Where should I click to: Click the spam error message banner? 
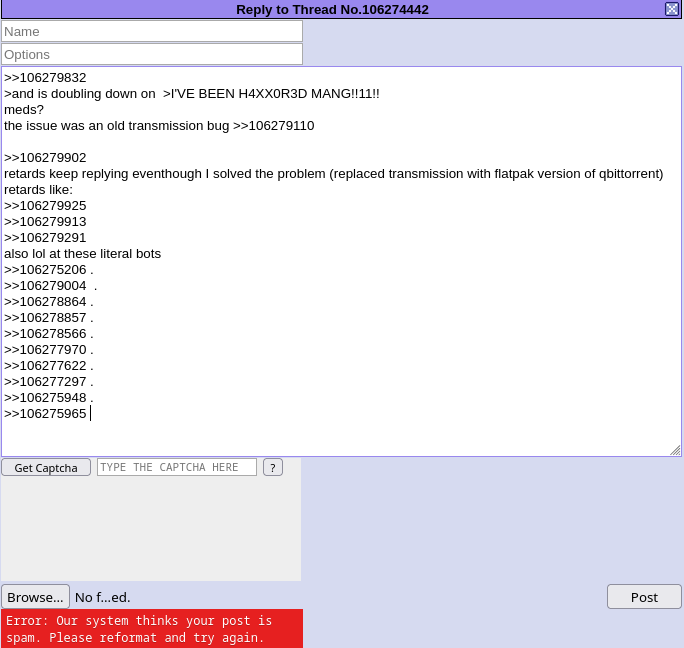151,629
